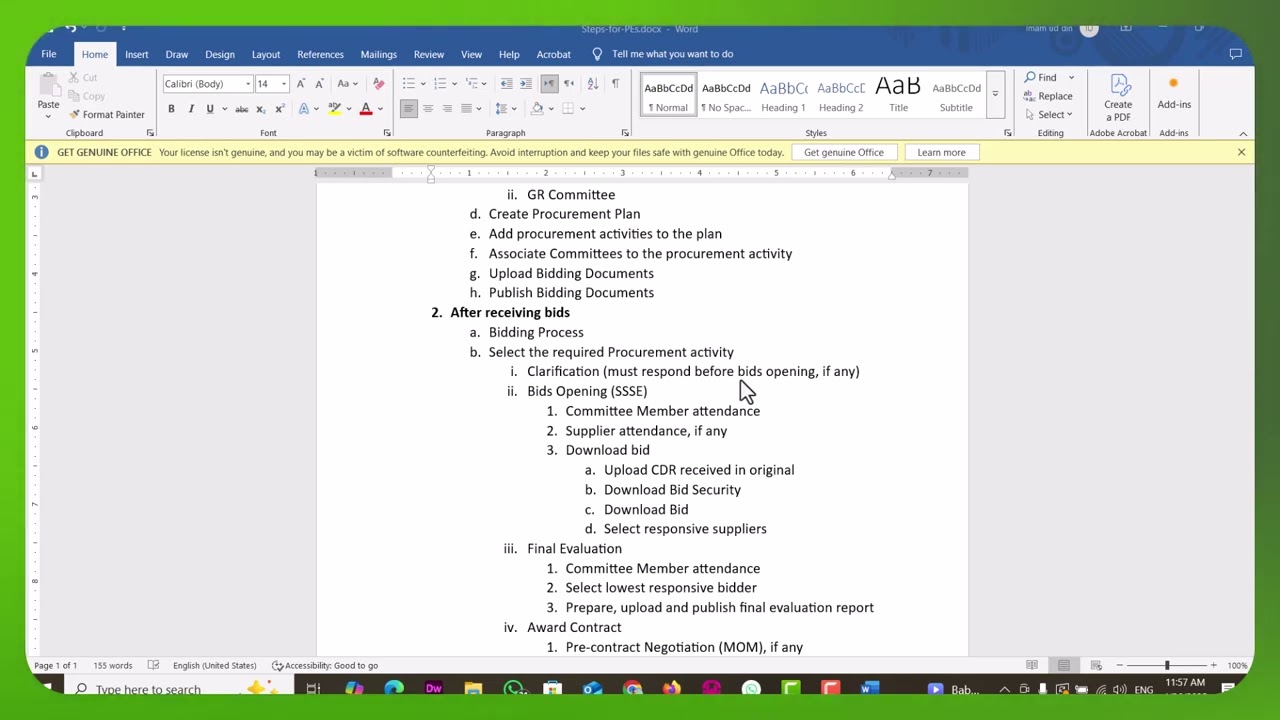Center align the text
Screen dimensions: 1280x720
[428, 108]
